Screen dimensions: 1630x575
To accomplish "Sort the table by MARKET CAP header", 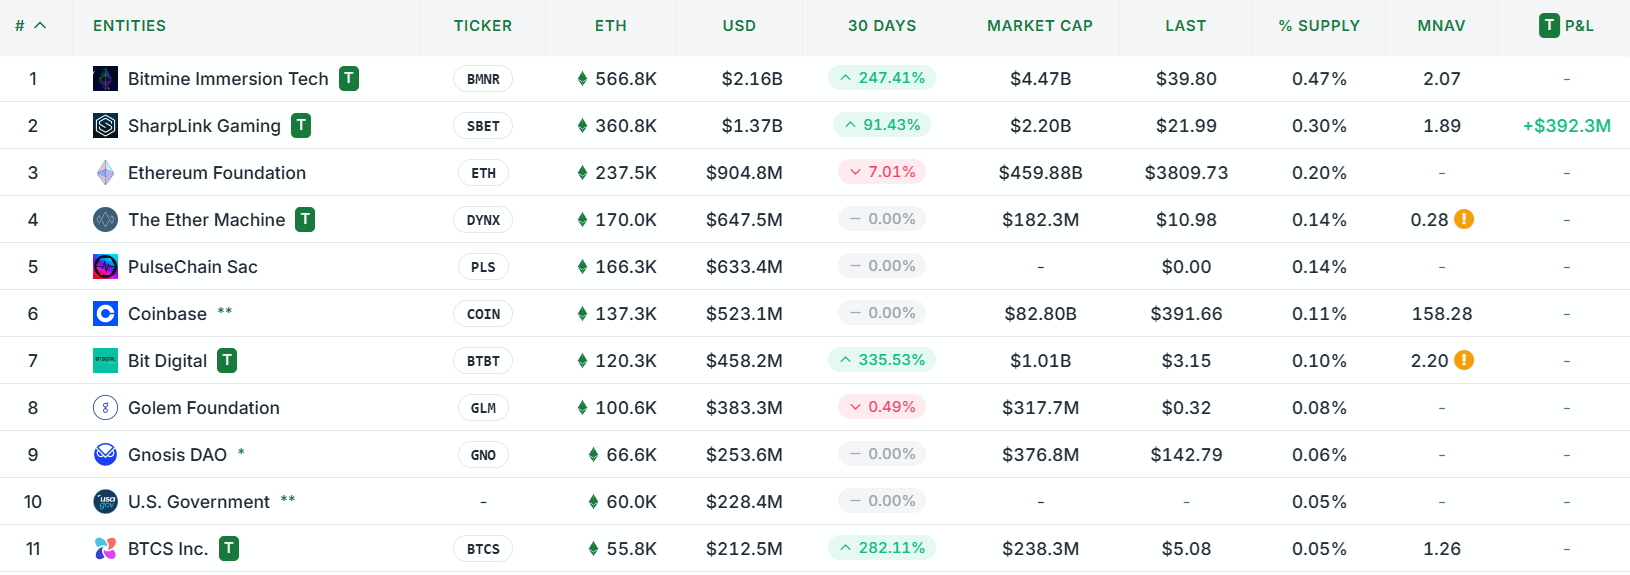I will click(x=1039, y=26).
